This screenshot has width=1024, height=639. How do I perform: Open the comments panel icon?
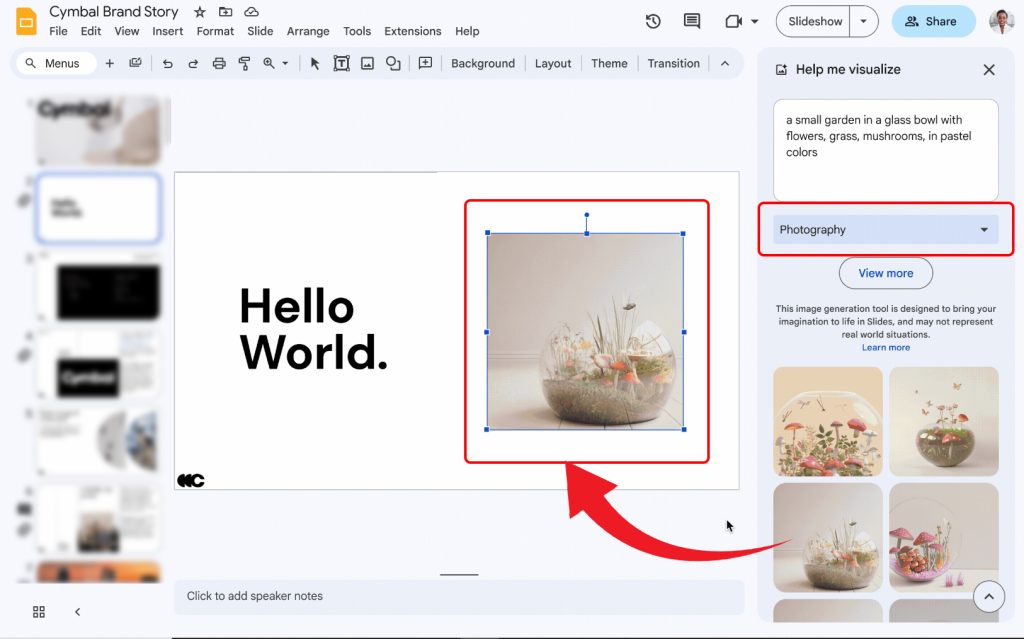[x=691, y=21]
